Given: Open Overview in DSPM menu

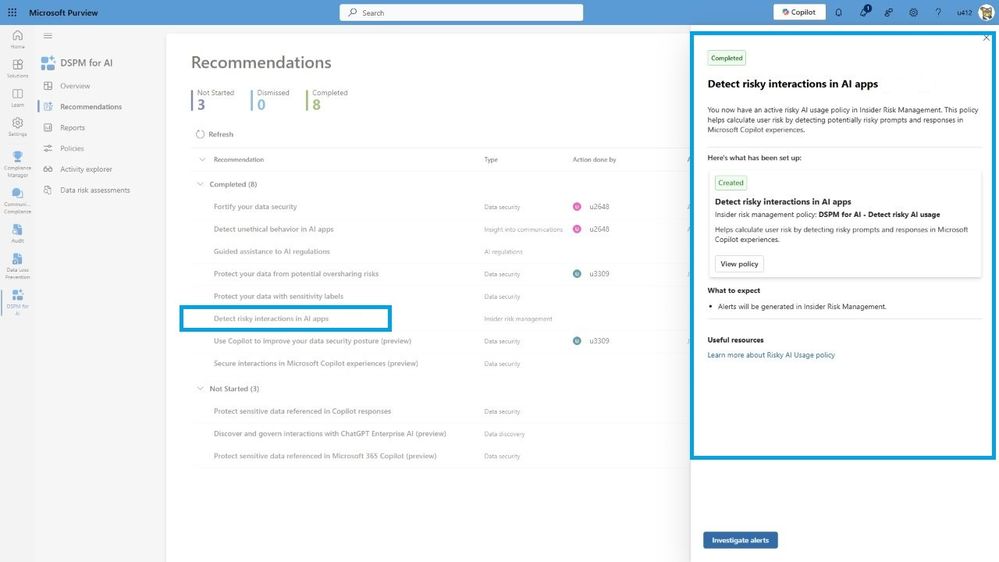Looking at the screenshot, I should [75, 85].
